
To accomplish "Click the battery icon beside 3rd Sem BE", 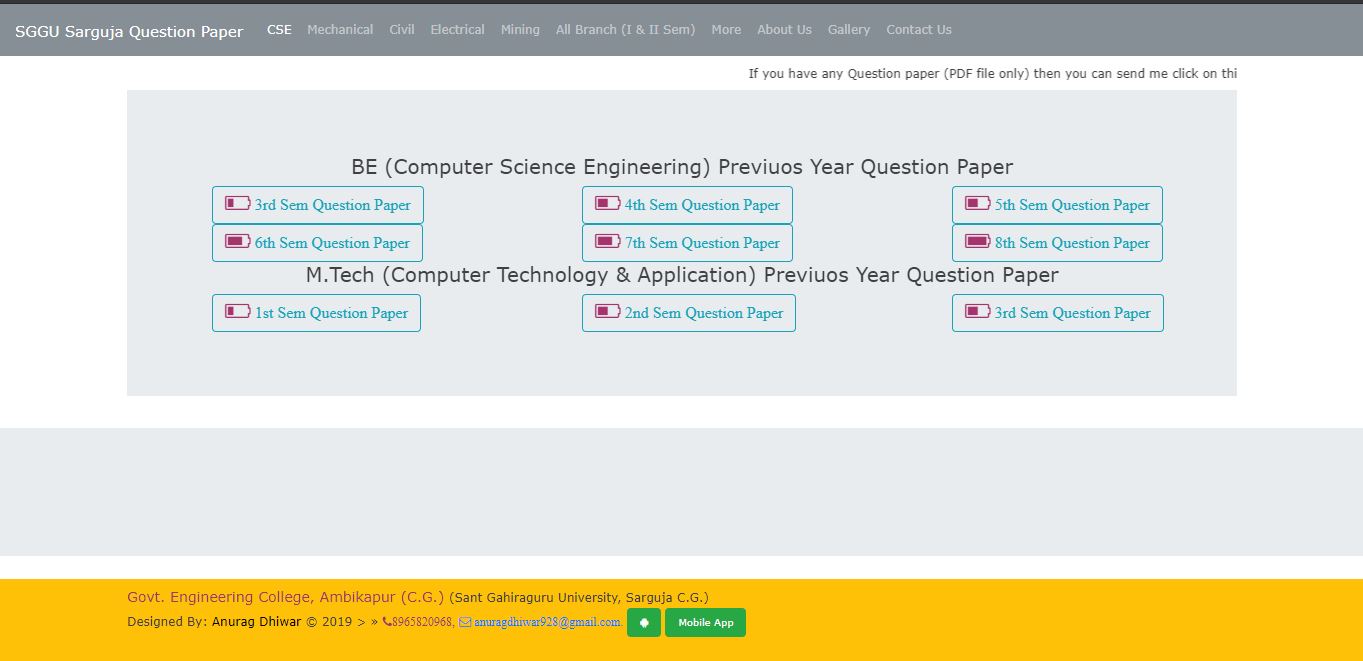I will click(x=237, y=203).
